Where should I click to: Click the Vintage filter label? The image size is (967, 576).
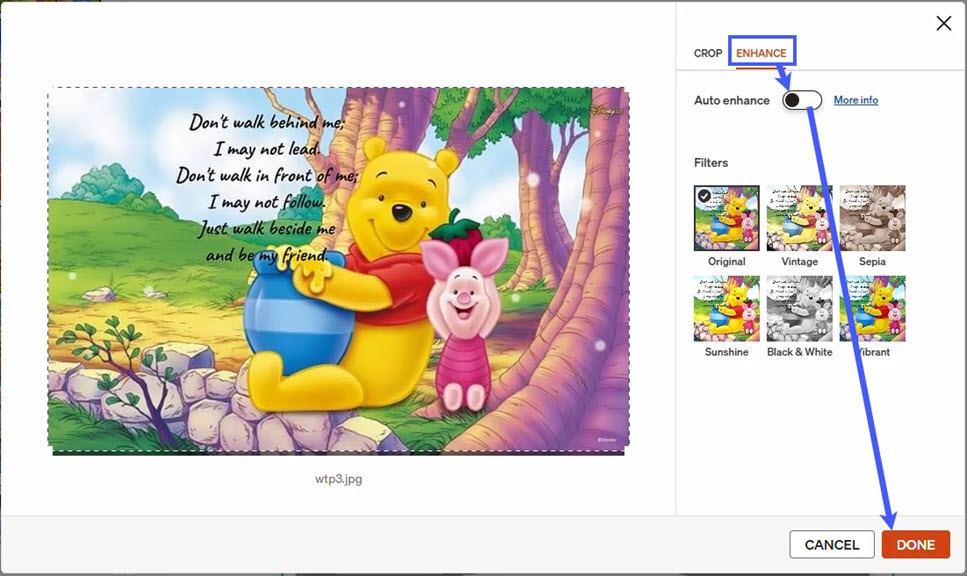[x=799, y=261]
